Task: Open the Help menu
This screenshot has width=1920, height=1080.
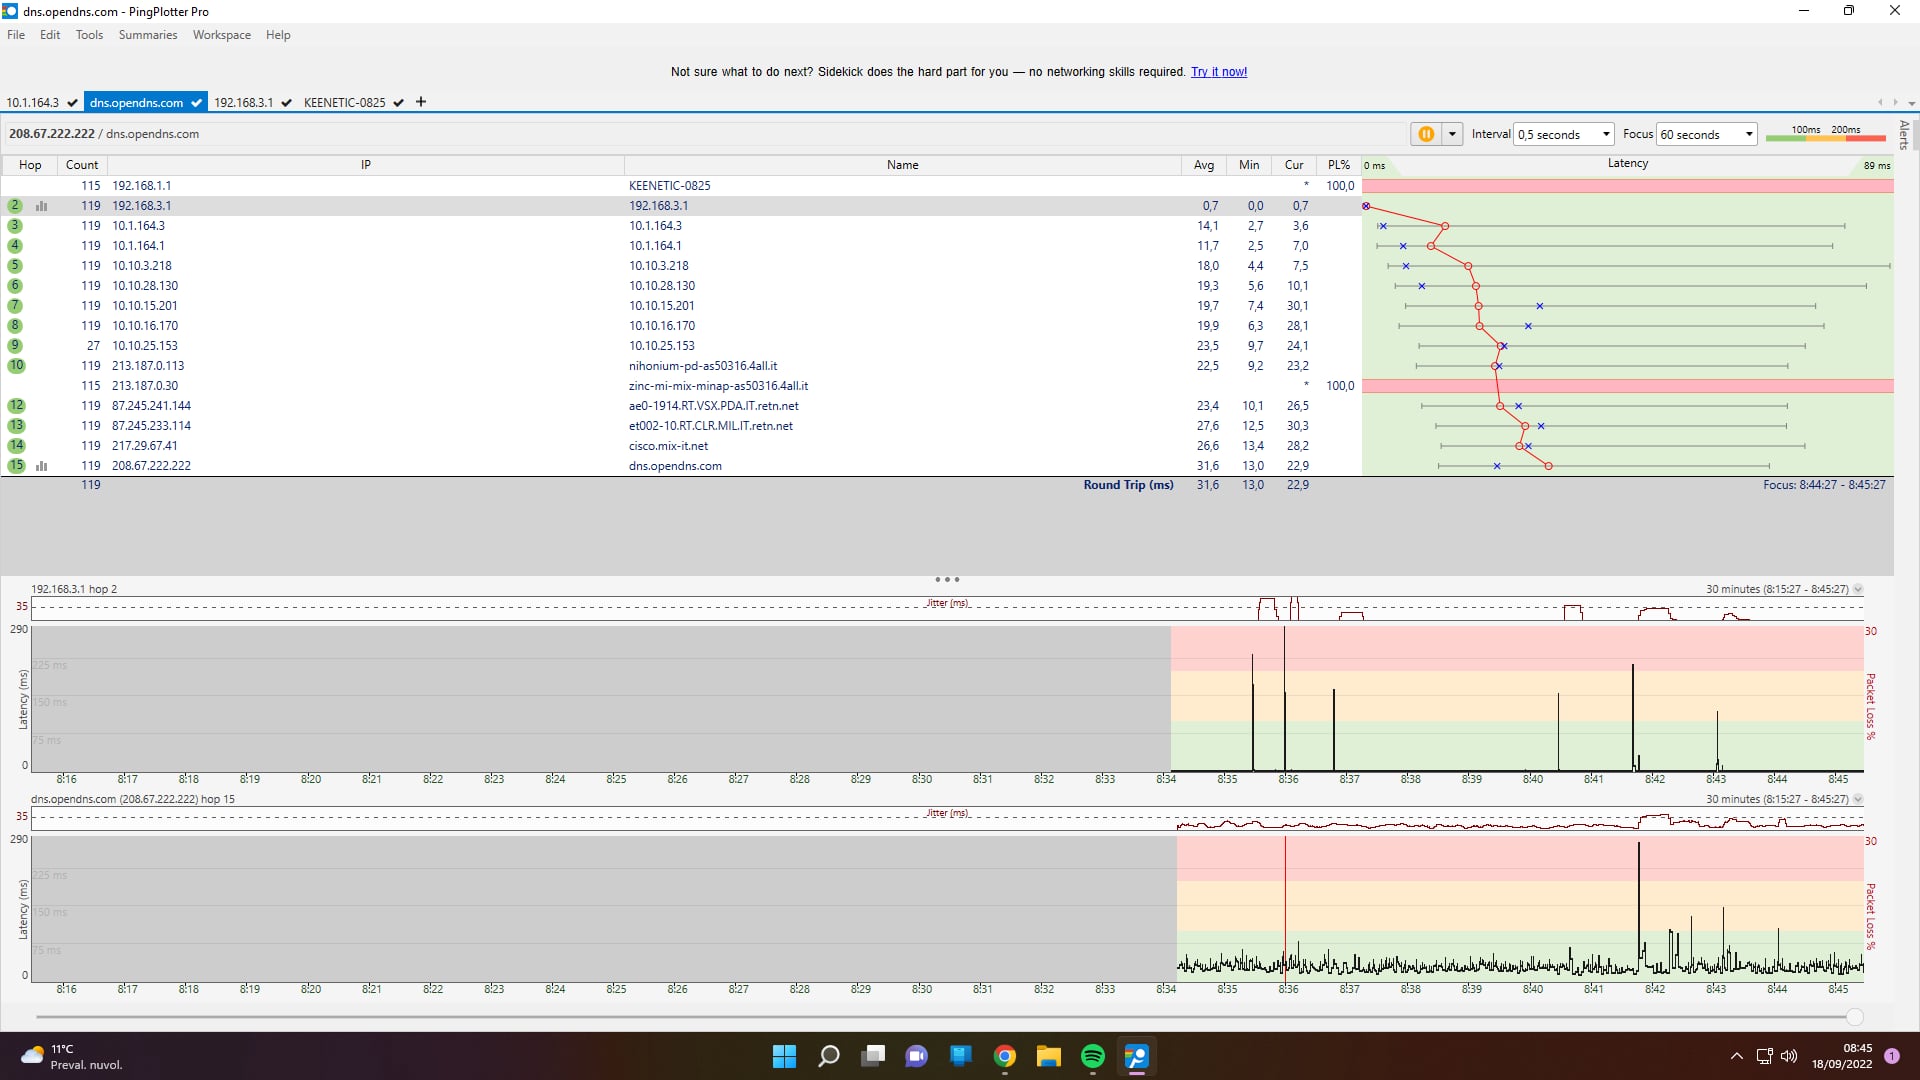Action: click(278, 35)
